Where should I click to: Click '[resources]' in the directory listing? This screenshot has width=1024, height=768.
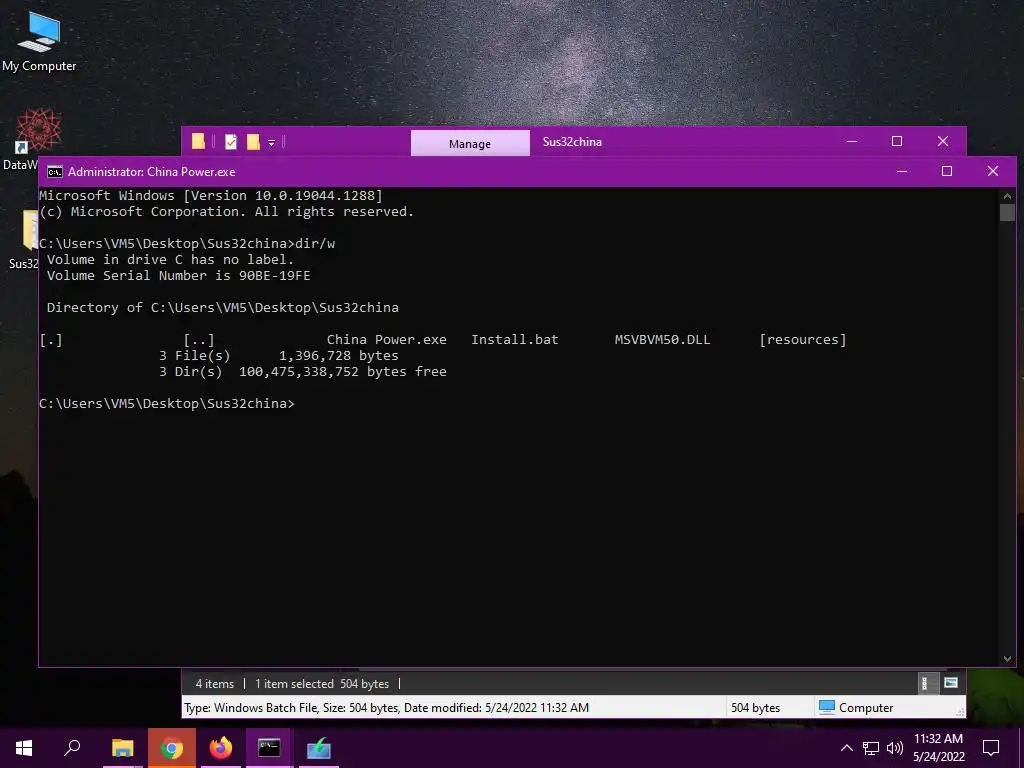(x=803, y=340)
